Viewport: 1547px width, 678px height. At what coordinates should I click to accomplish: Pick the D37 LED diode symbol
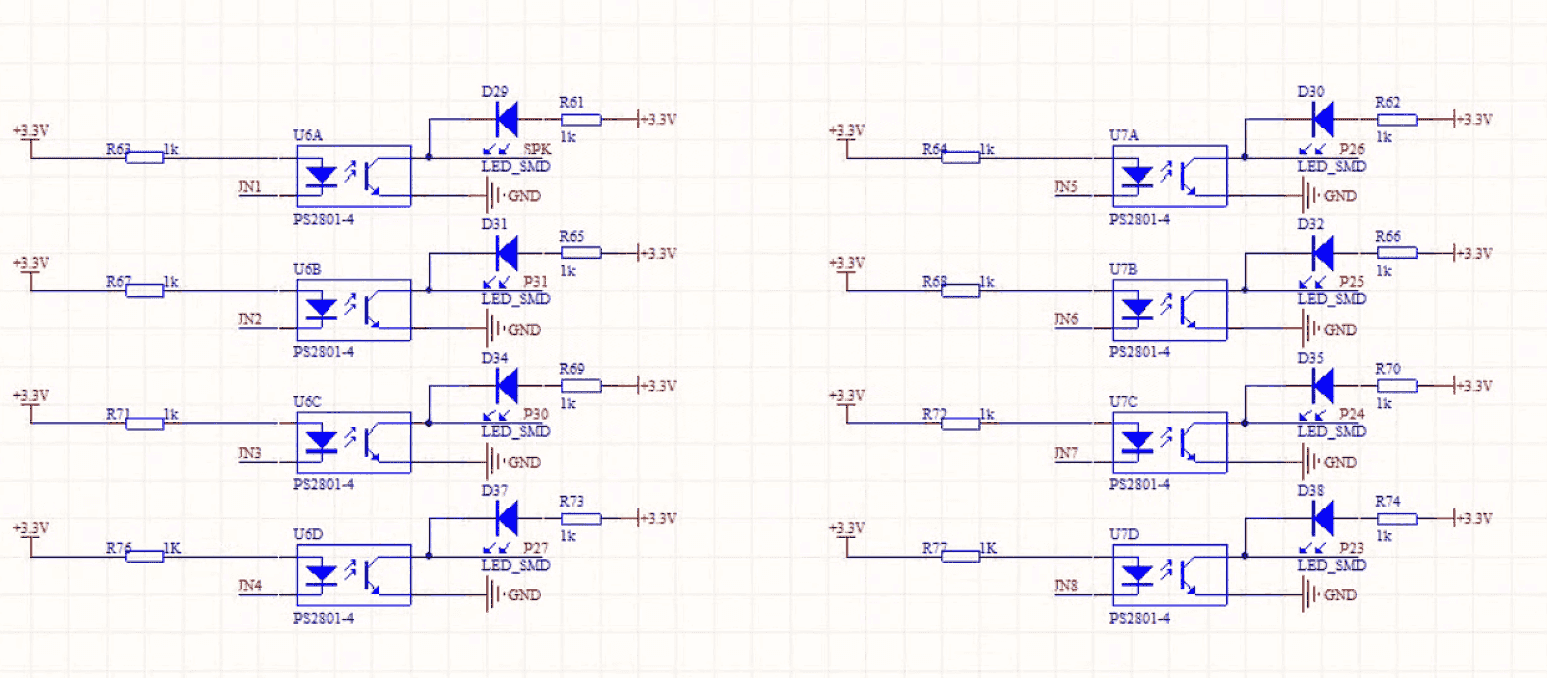[507, 518]
